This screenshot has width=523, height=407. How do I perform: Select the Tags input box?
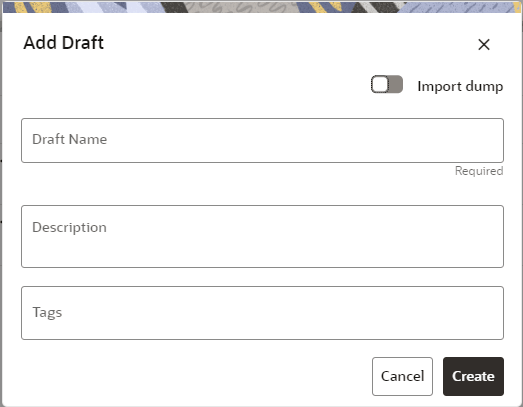point(263,313)
